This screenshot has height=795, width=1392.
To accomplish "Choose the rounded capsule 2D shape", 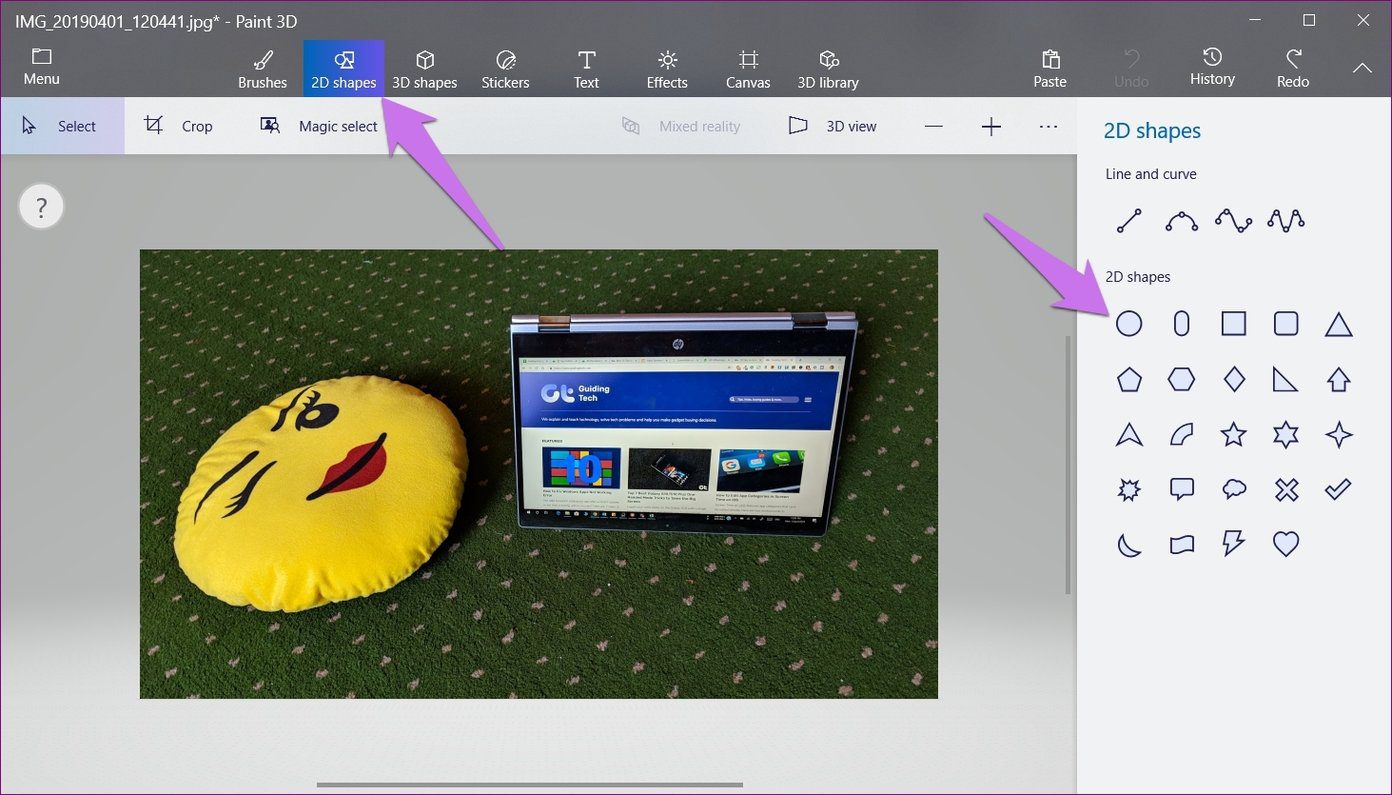I will pyautogui.click(x=1182, y=323).
